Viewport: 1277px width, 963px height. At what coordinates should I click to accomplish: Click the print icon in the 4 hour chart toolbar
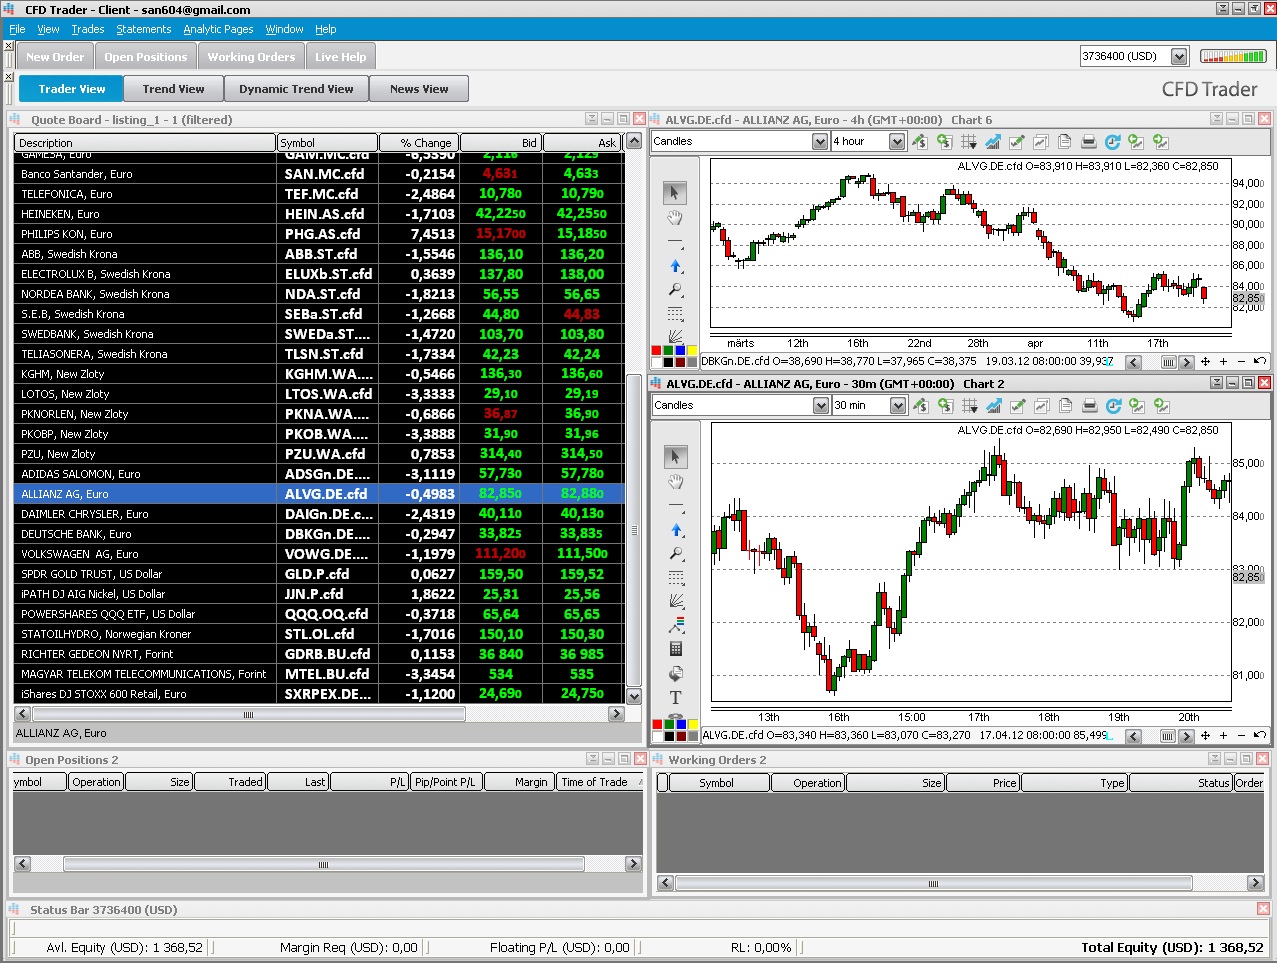(1088, 142)
